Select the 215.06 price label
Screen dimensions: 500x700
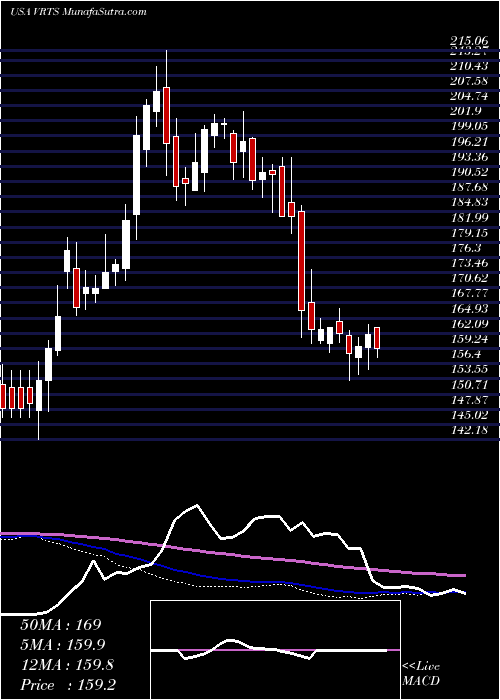pyautogui.click(x=469, y=42)
